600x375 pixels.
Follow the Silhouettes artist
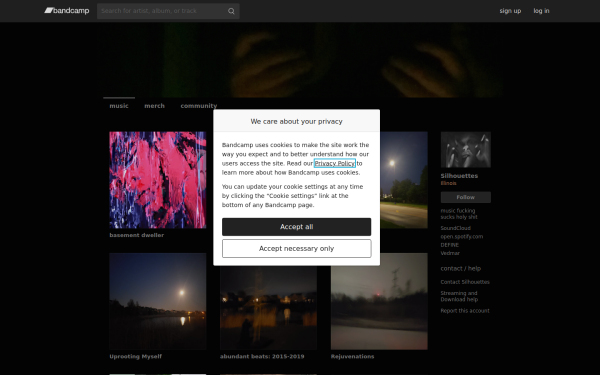tap(466, 197)
